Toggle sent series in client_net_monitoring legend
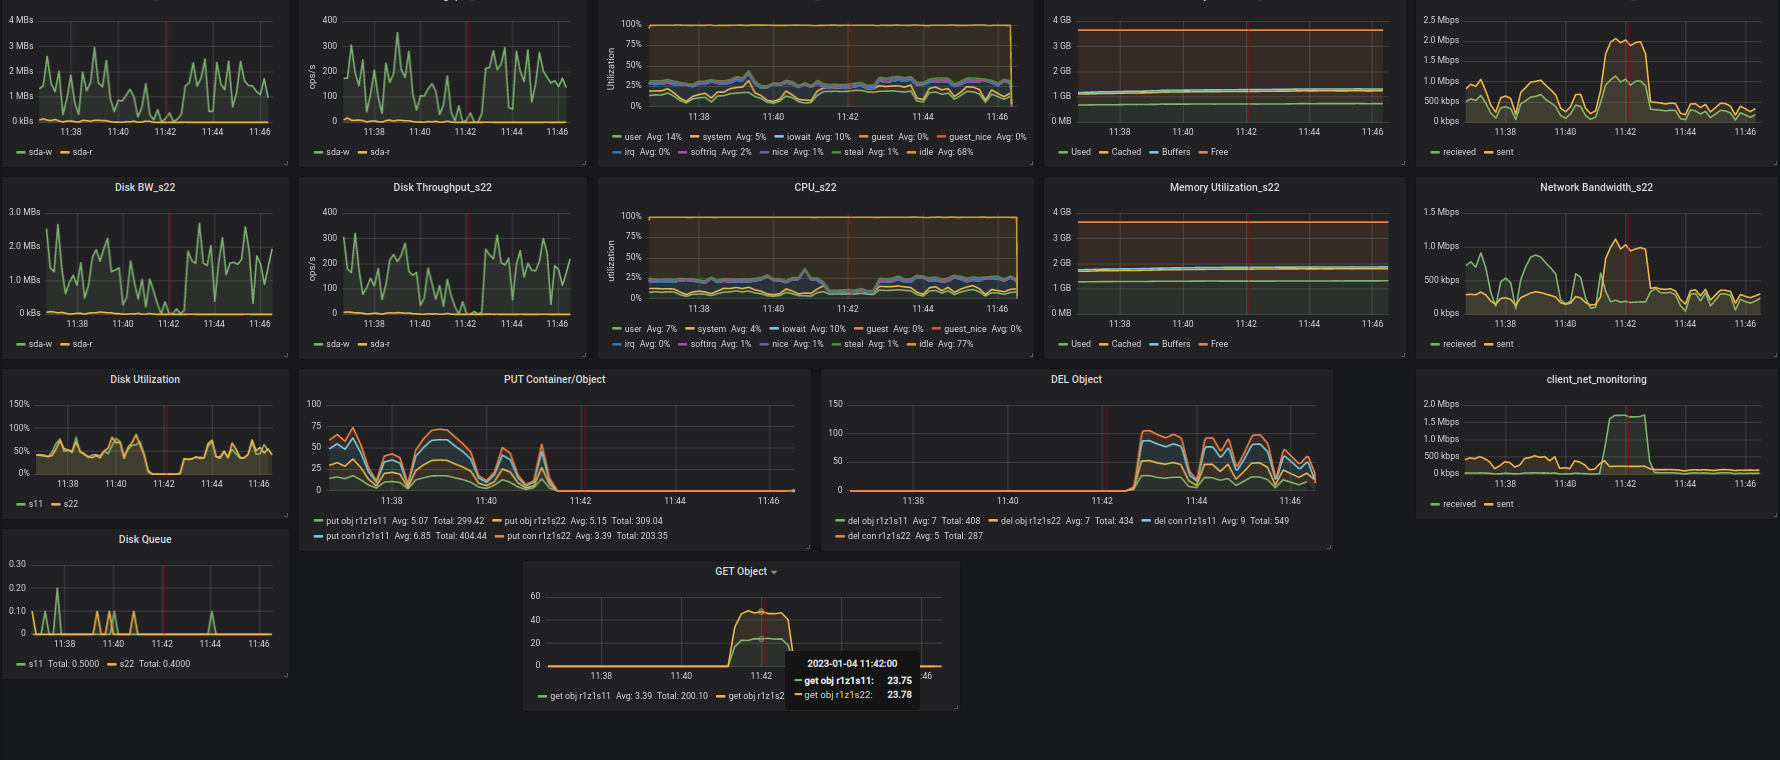 [x=1504, y=504]
